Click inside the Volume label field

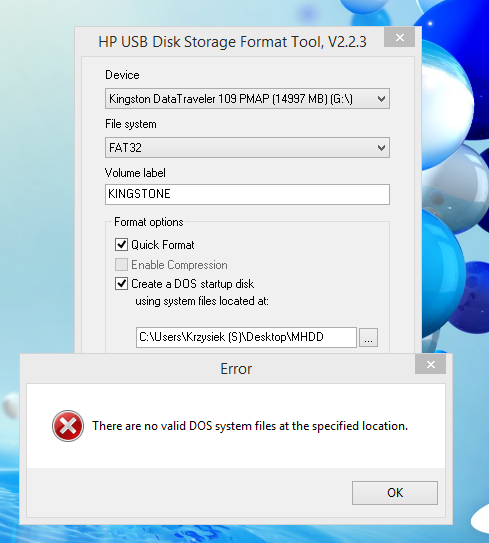247,194
